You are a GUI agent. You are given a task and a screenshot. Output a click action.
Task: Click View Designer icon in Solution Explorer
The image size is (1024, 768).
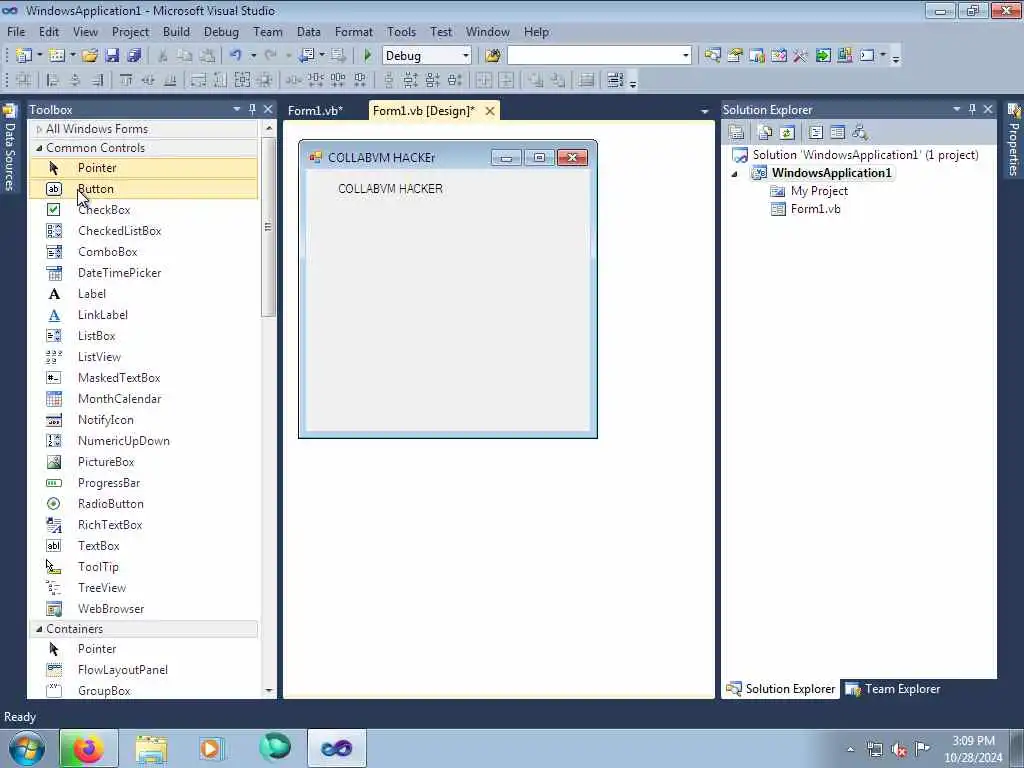pos(837,133)
